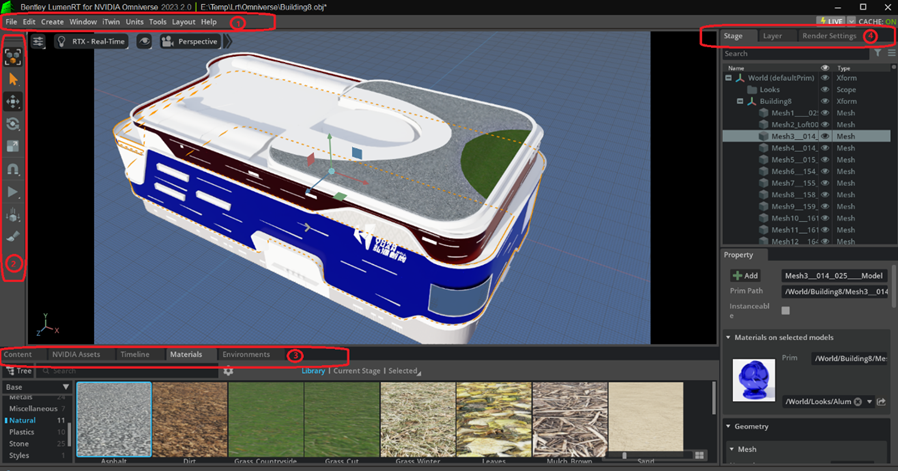Expand the viewport toolbar chevron after Perspective
The width and height of the screenshot is (898, 471).
(x=229, y=41)
